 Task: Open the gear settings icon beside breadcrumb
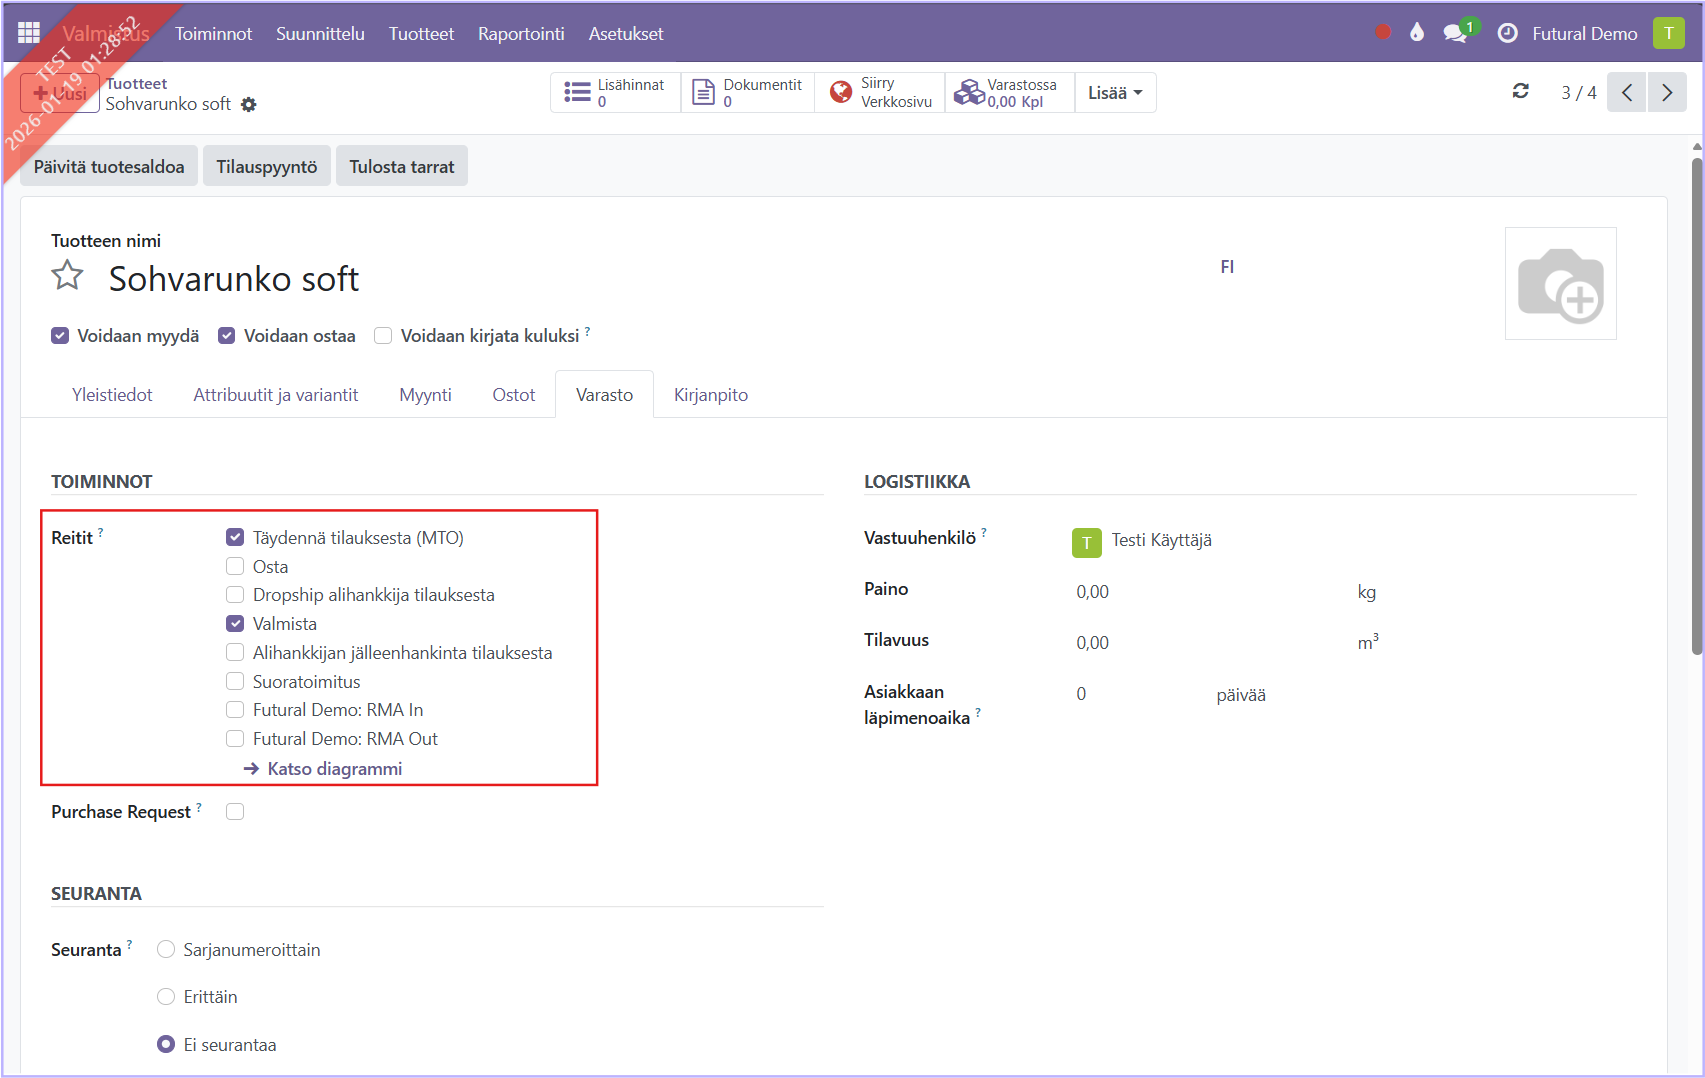[x=249, y=105]
